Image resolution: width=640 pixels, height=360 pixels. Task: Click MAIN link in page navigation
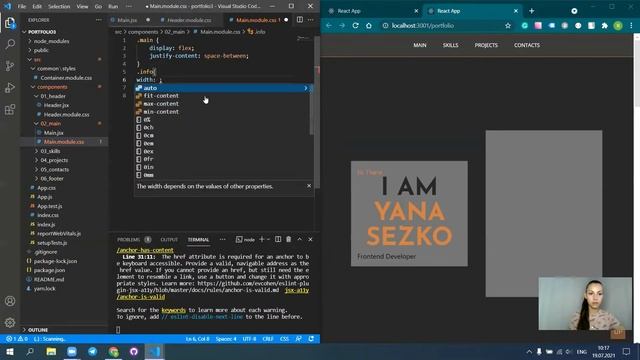(420, 45)
